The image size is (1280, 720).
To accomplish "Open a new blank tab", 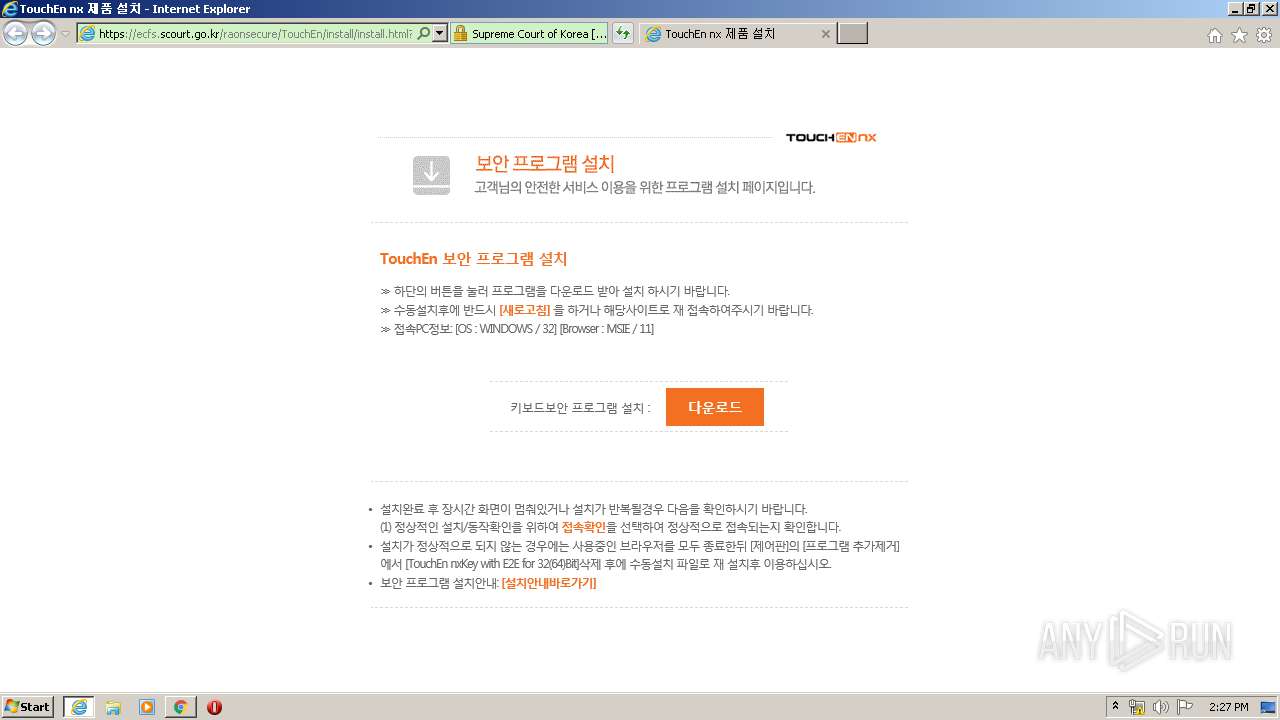I will click(x=852, y=34).
